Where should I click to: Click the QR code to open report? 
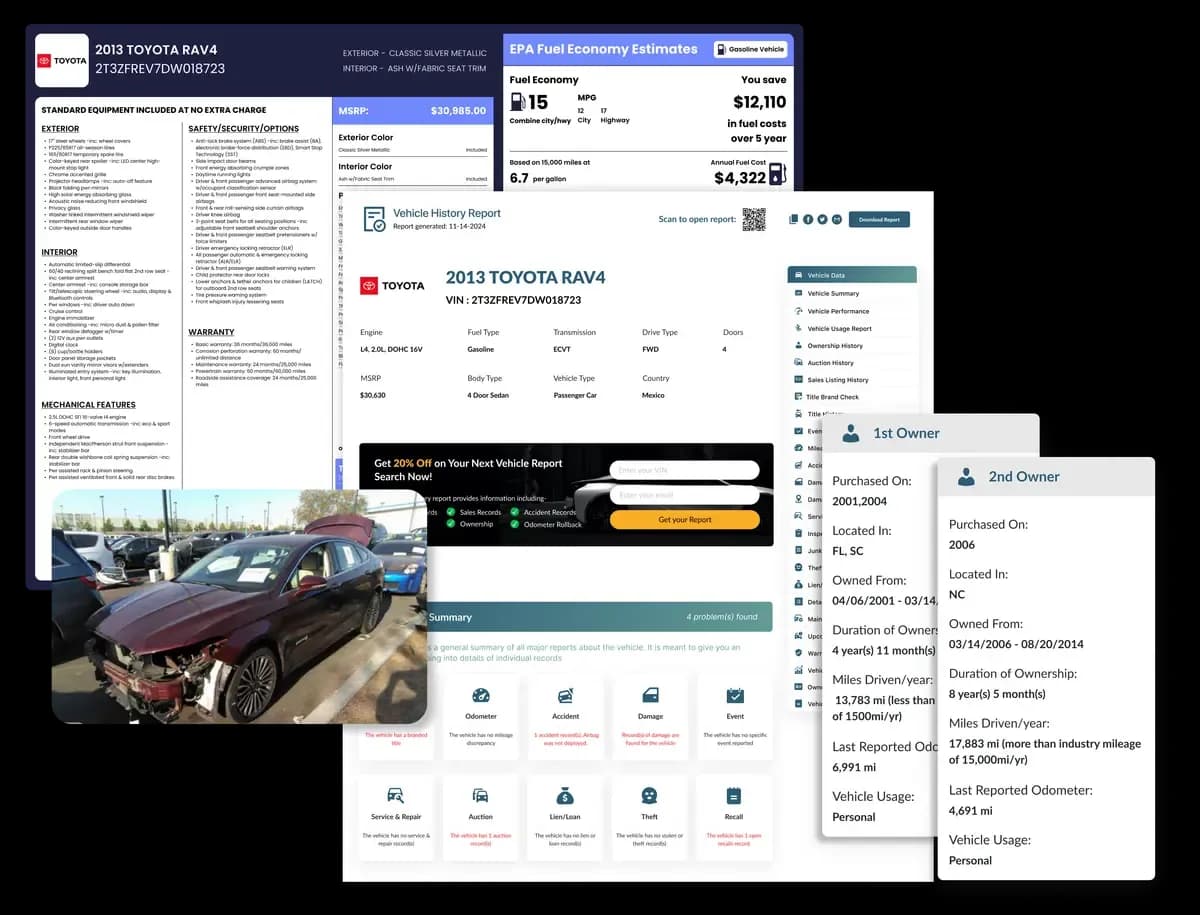(753, 219)
